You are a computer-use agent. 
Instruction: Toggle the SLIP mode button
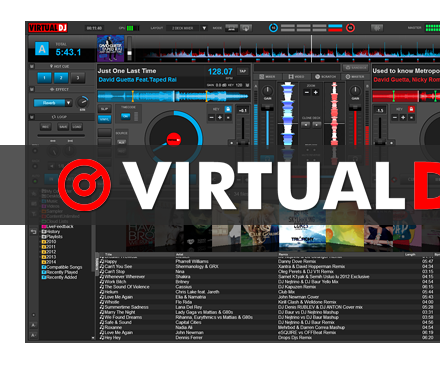pyautogui.click(x=104, y=109)
